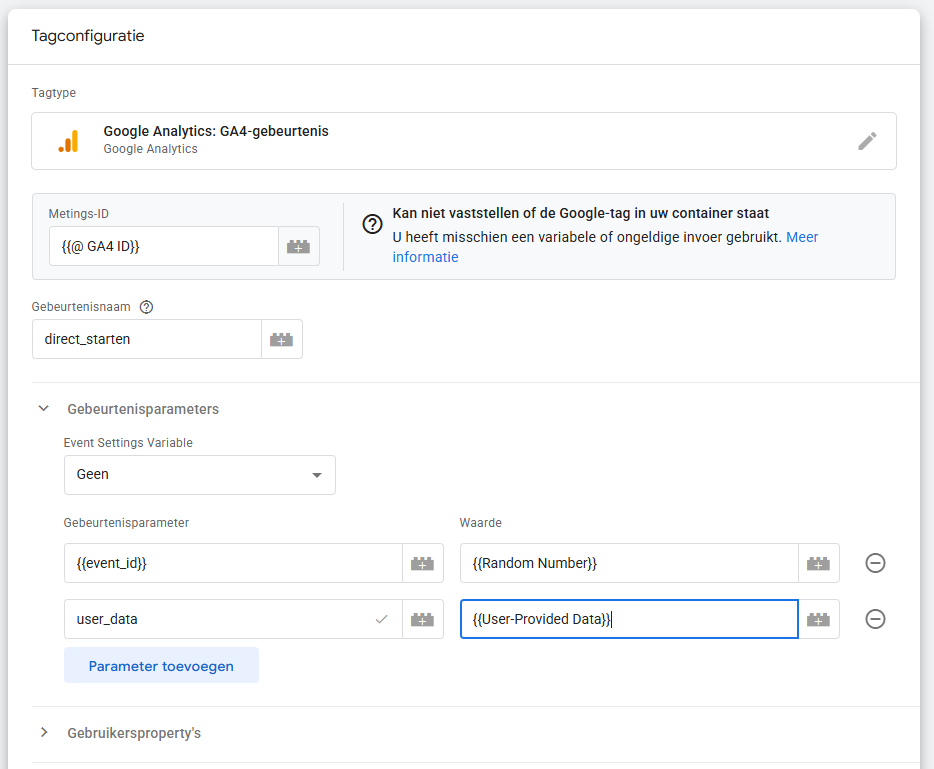Open variable picker beside Metings-ID field
Viewport: 934px width, 769px height.
(298, 246)
